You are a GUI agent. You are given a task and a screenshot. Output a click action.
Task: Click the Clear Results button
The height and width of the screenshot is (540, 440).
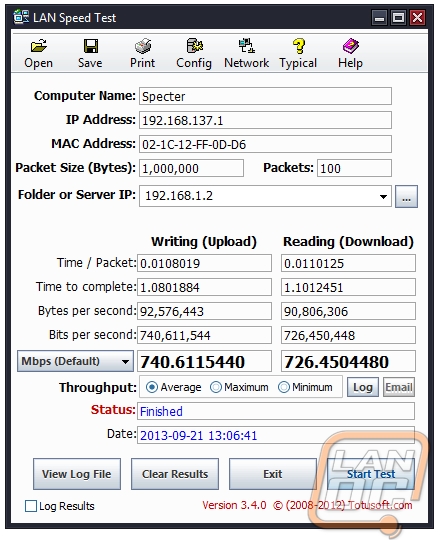pos(175,474)
